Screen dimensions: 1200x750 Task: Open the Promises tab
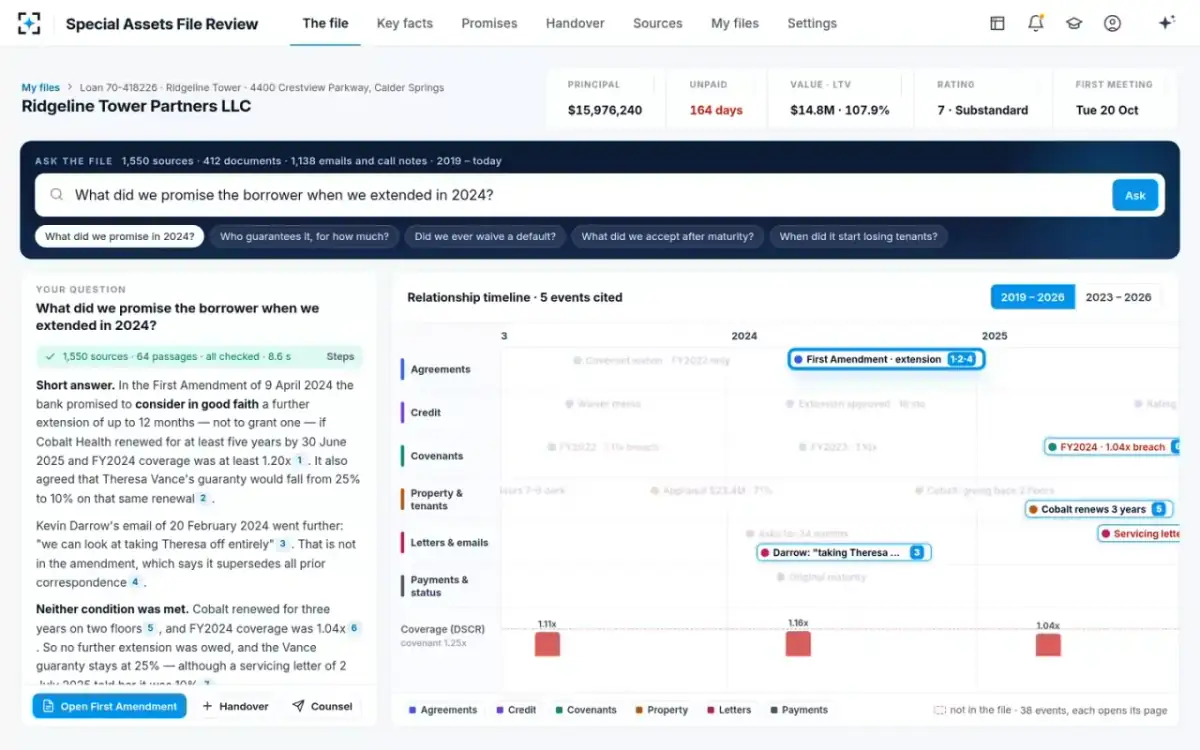tap(489, 23)
